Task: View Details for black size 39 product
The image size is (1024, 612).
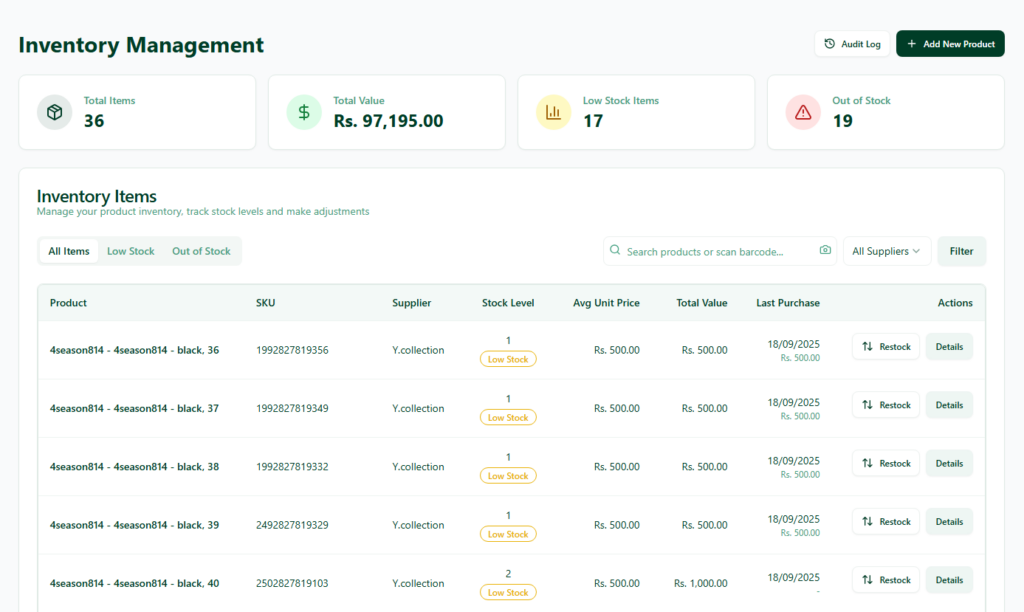Action: 949,522
